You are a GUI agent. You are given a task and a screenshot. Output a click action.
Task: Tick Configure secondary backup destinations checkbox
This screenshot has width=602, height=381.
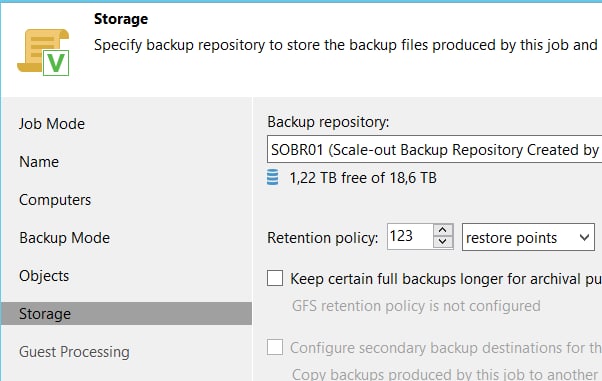tap(275, 347)
